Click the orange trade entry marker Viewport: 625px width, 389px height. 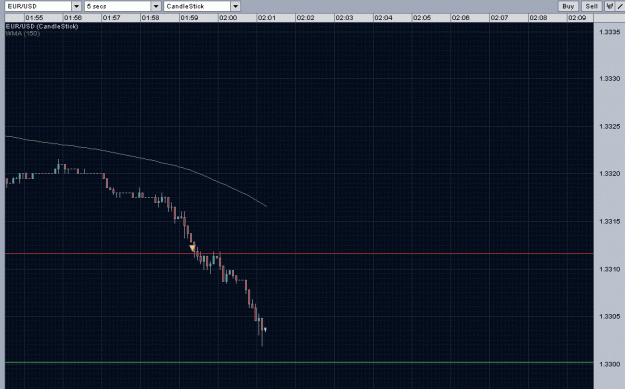[193, 248]
